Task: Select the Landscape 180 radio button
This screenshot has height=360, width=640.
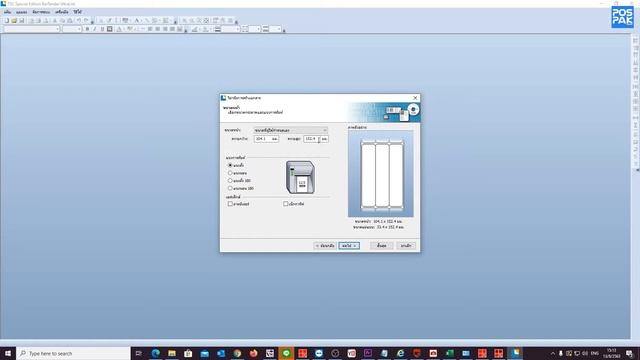Action: pyautogui.click(x=230, y=188)
